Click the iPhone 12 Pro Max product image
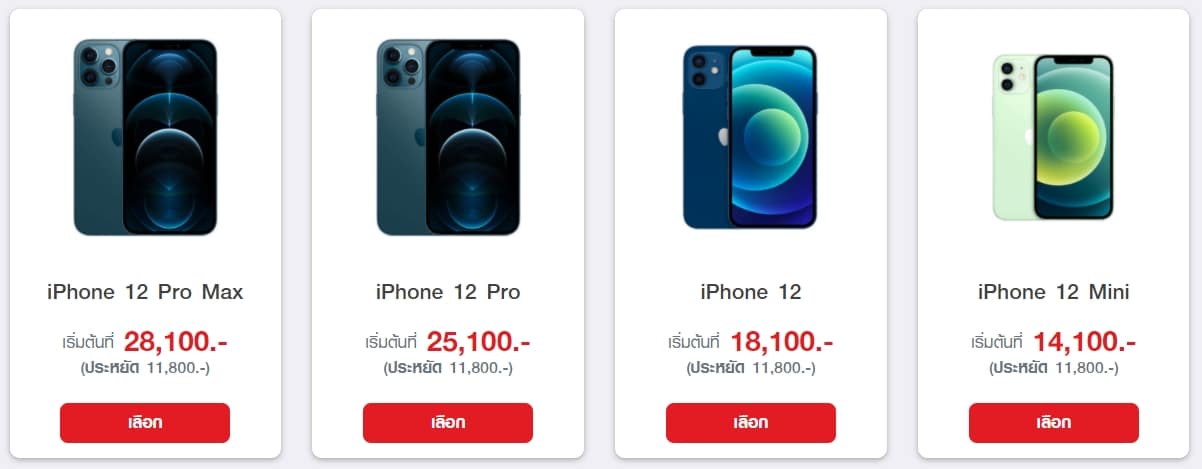 coord(145,137)
